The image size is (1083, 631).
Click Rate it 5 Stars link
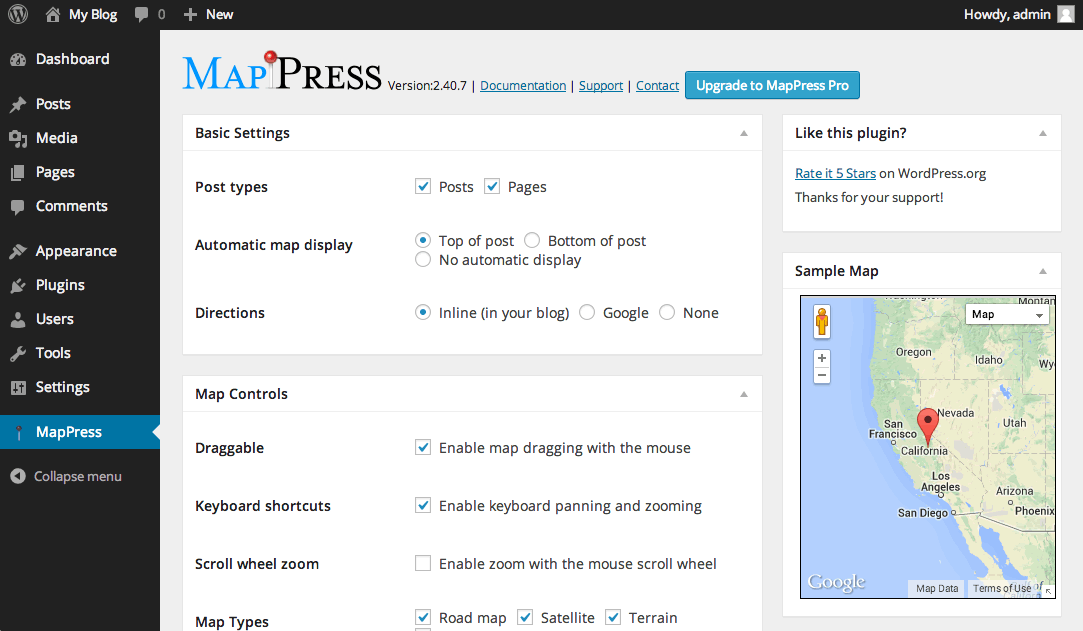coord(835,173)
